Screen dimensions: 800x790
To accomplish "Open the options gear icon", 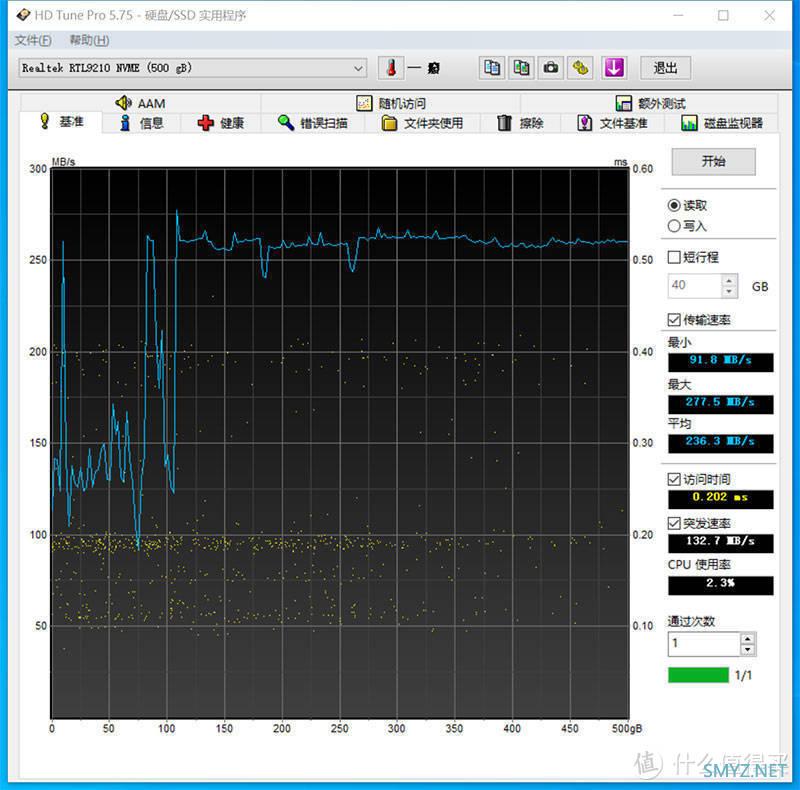I will tap(580, 68).
